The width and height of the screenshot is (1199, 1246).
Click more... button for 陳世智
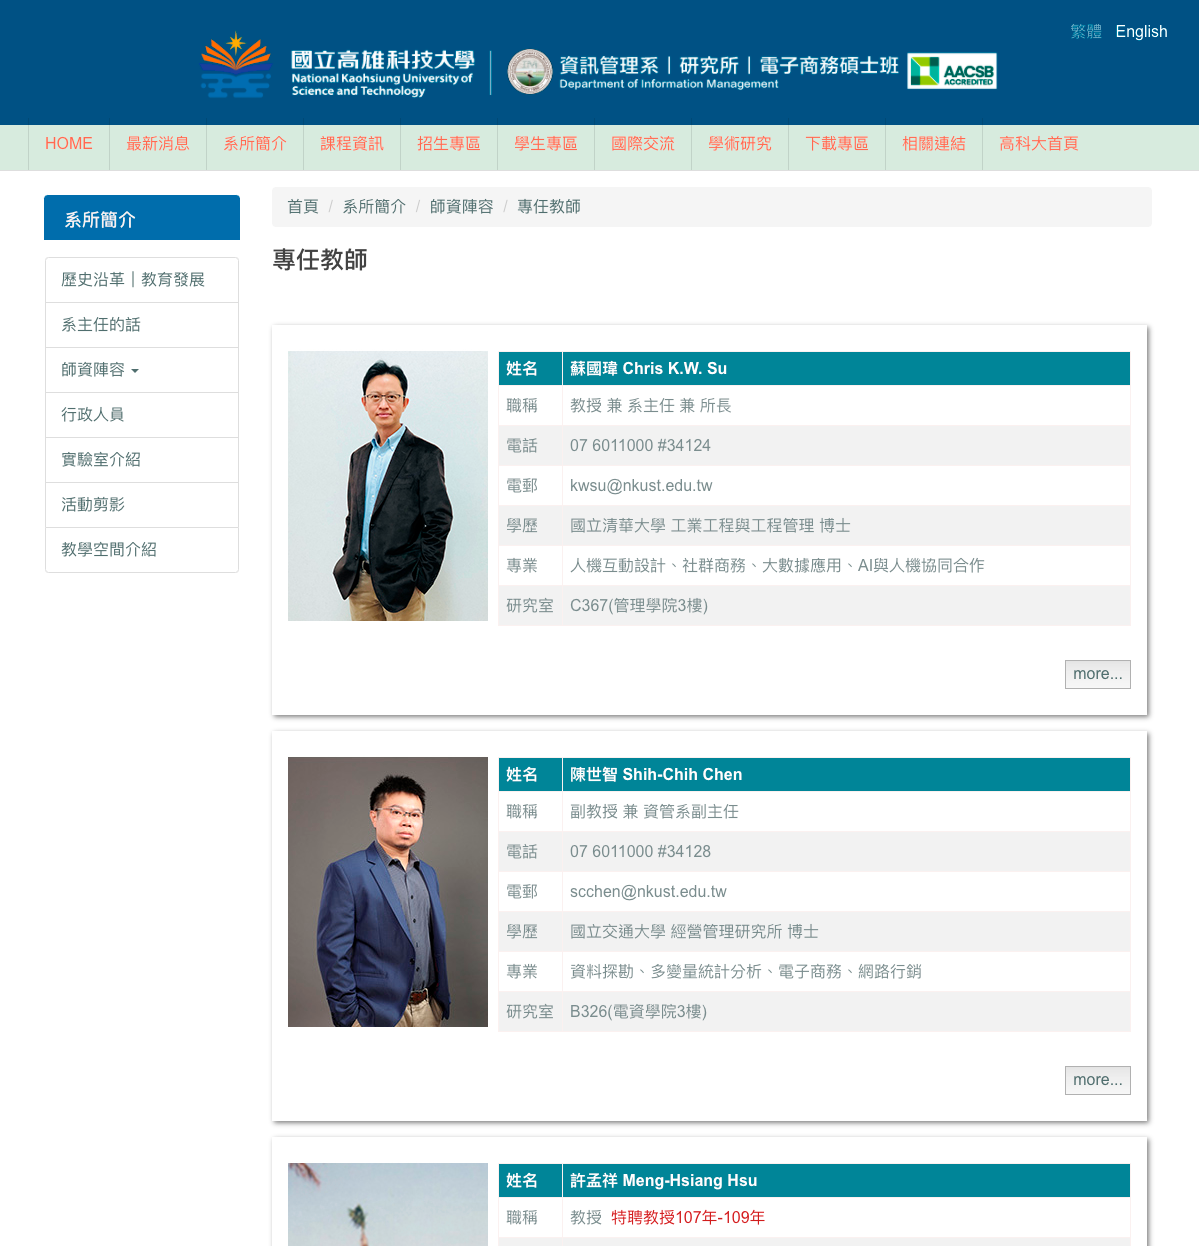point(1098,1080)
